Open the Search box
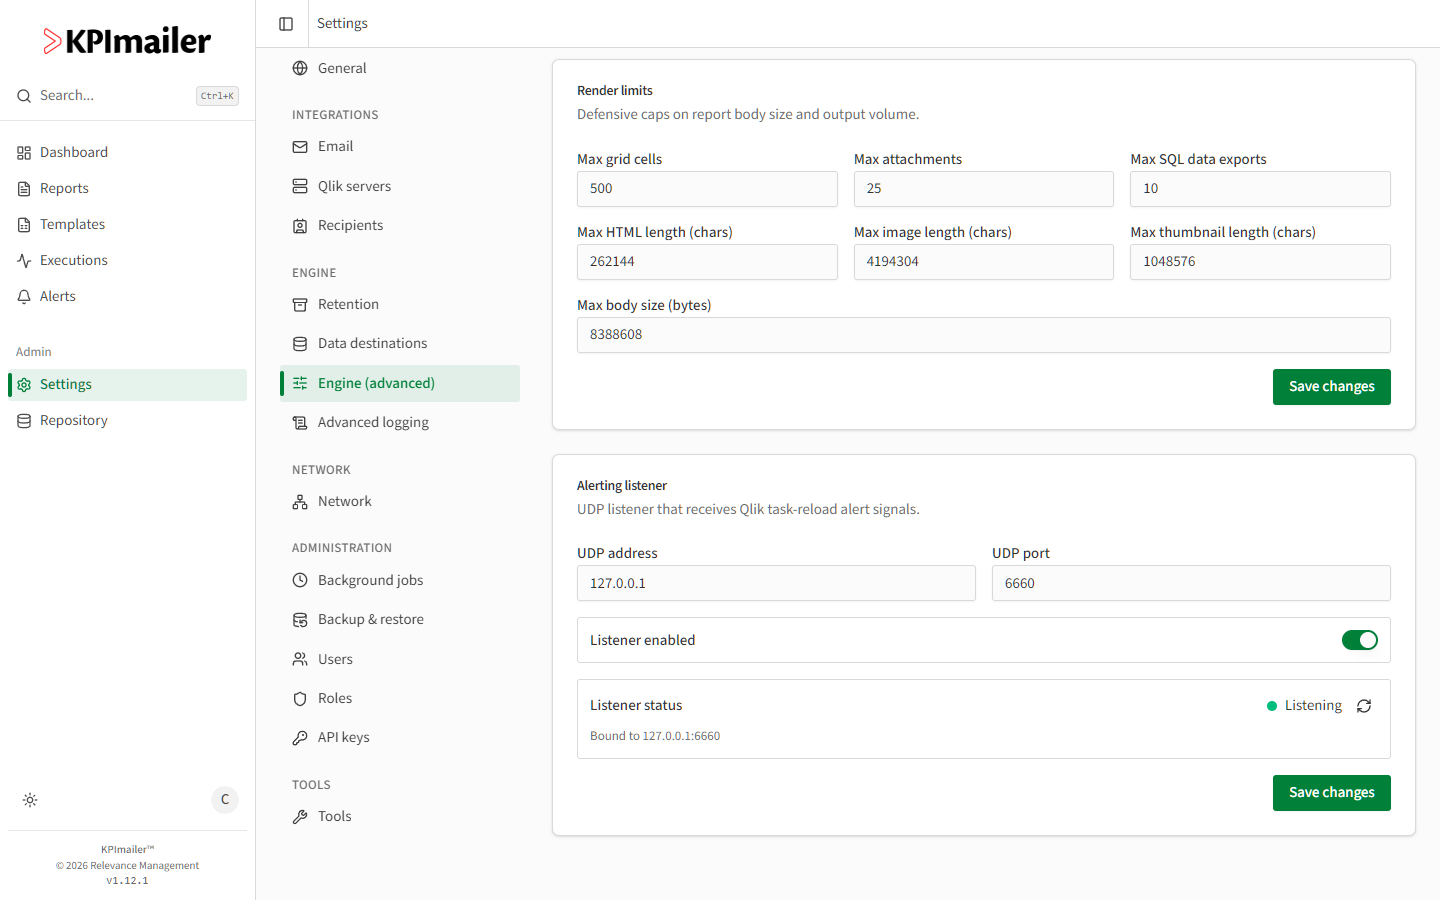Screen dimensions: 1440x900 click(x=128, y=96)
